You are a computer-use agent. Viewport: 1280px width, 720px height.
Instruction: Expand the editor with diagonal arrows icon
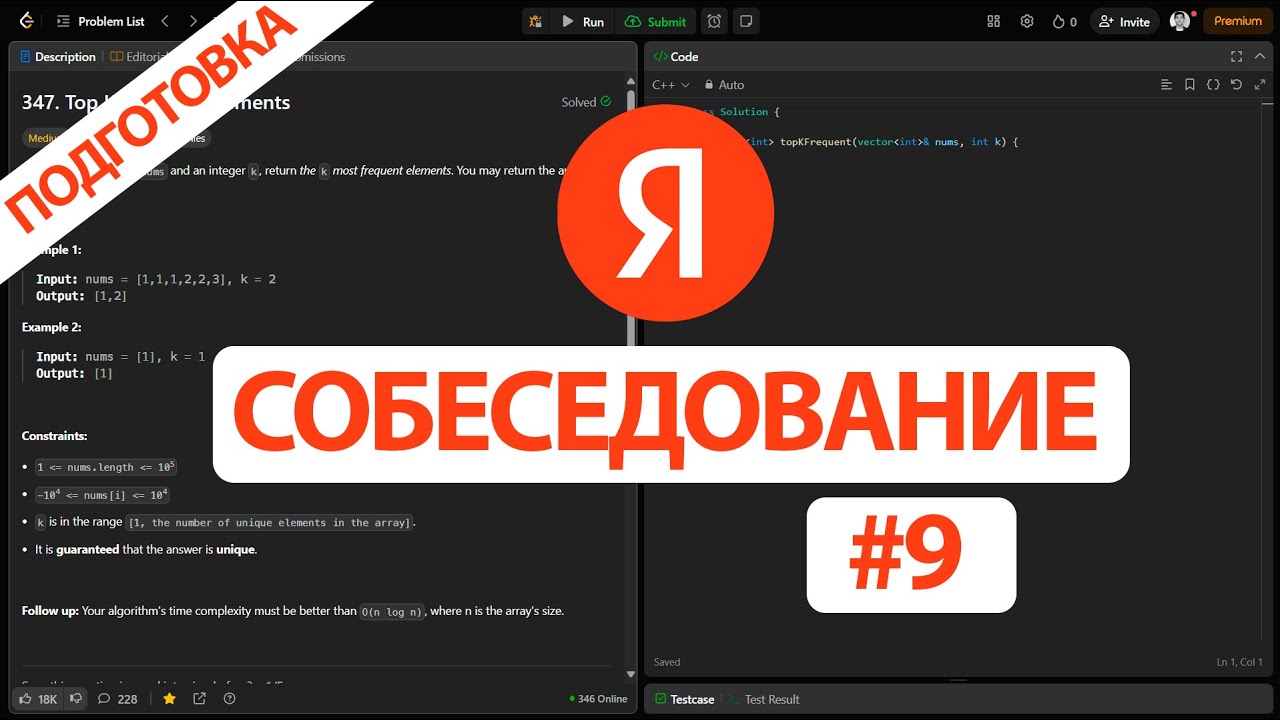point(1259,85)
